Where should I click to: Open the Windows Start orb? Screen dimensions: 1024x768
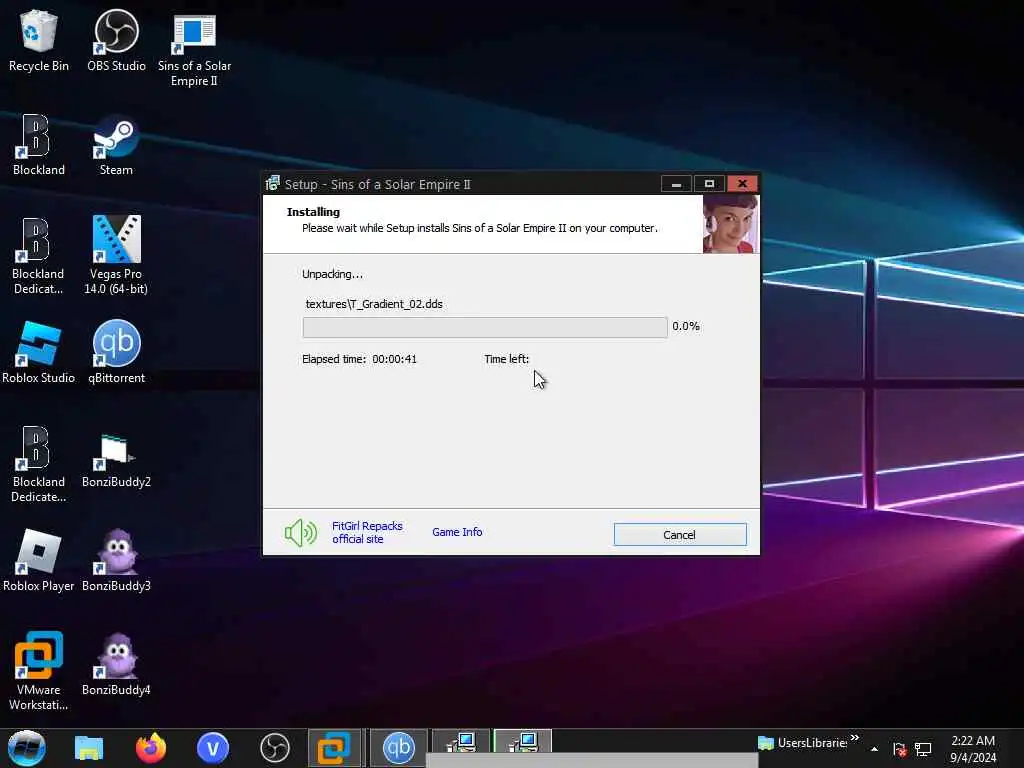(x=26, y=748)
